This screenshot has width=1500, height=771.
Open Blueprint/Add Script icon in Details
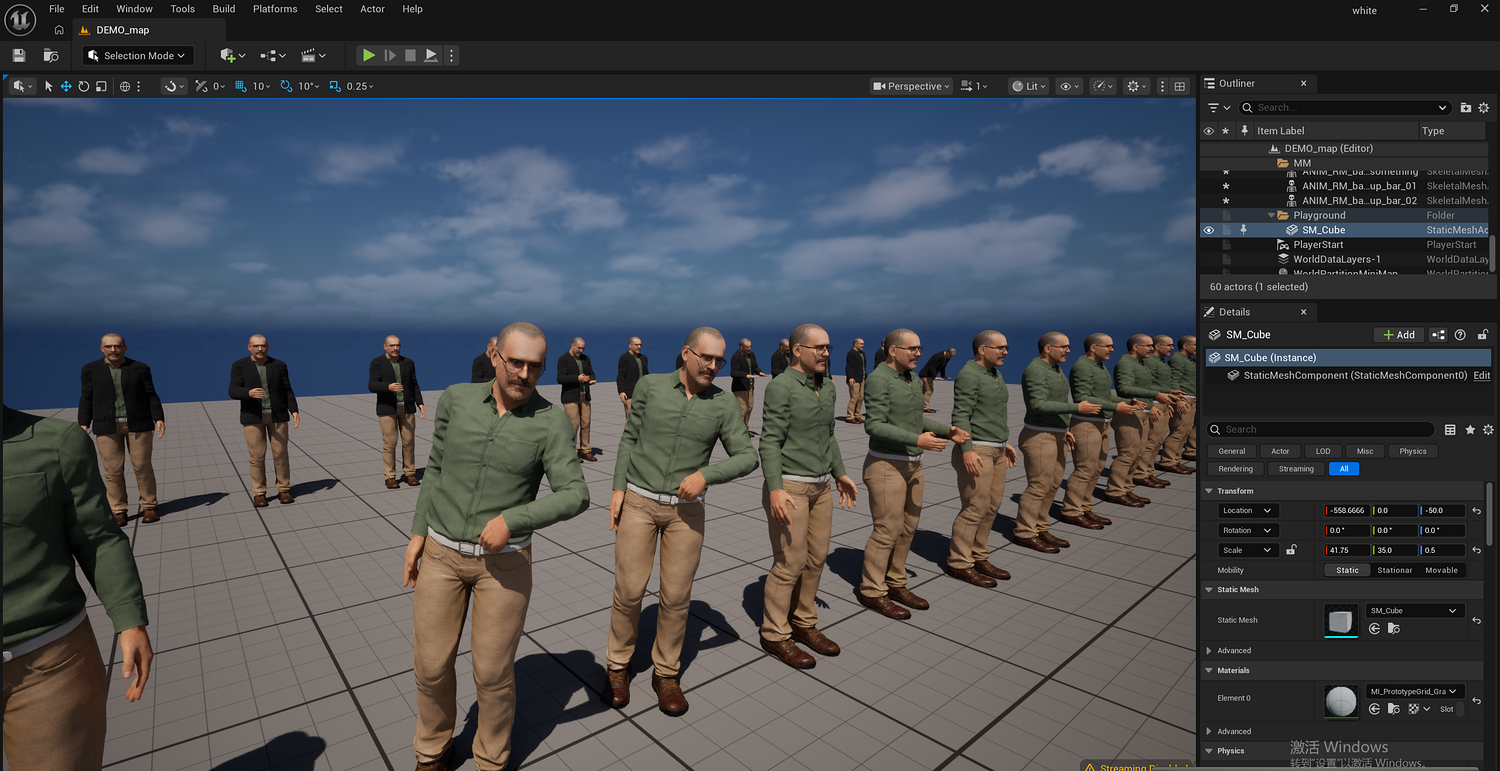(x=1439, y=335)
